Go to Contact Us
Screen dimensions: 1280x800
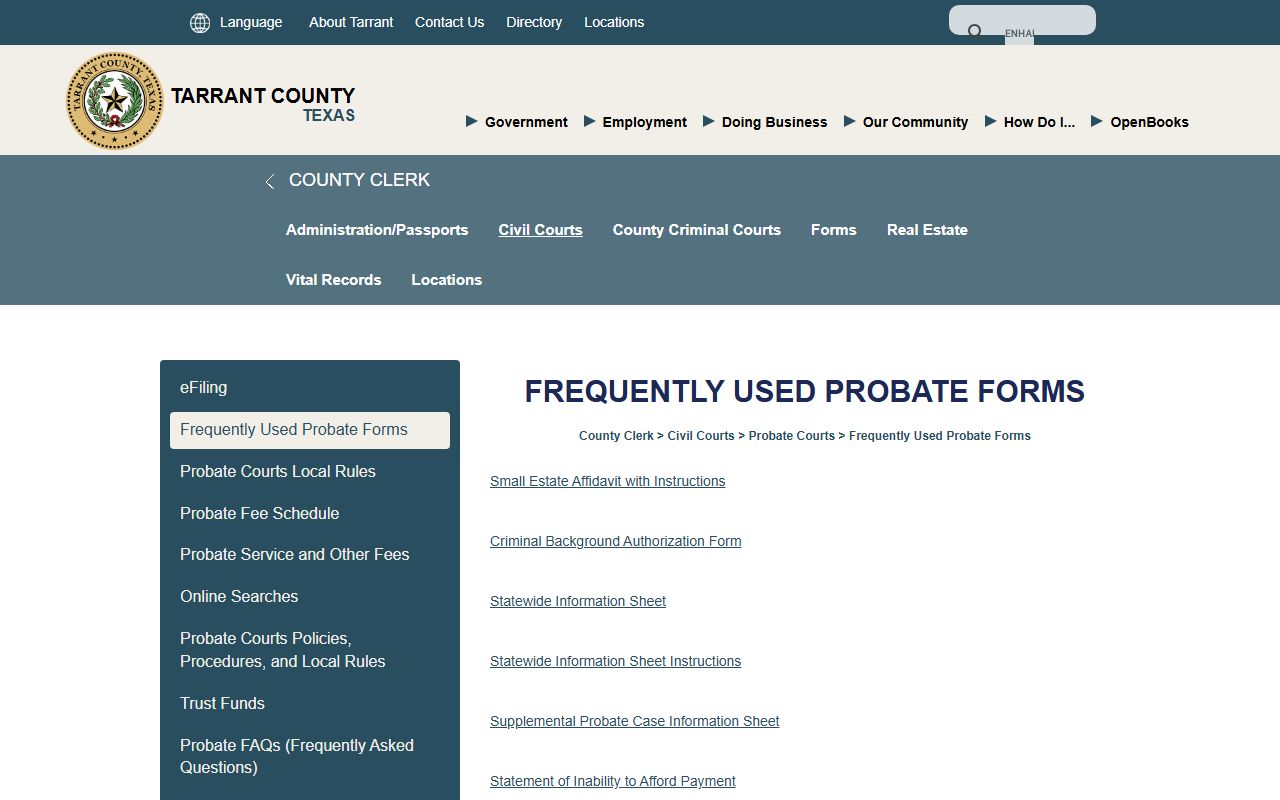[x=449, y=22]
